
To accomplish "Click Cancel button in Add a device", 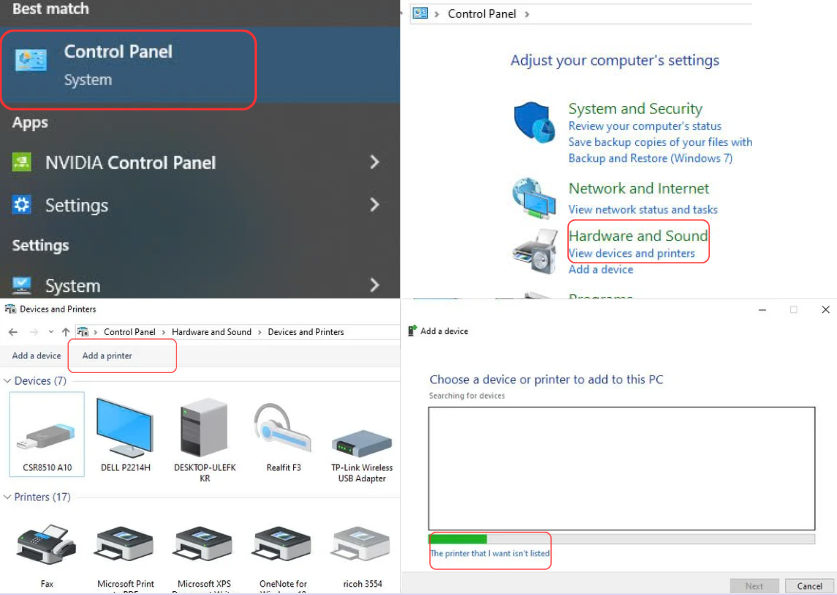I will [x=809, y=586].
